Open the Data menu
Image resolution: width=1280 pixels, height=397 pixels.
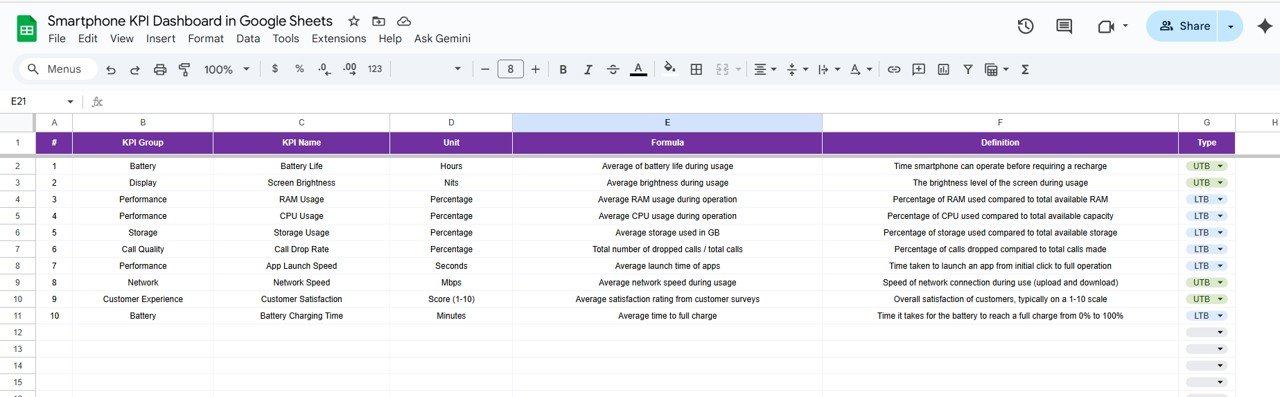[x=248, y=38]
